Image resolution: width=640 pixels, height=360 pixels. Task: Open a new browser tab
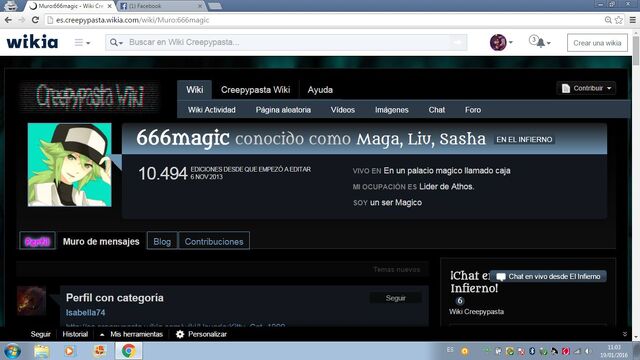(215, 6)
